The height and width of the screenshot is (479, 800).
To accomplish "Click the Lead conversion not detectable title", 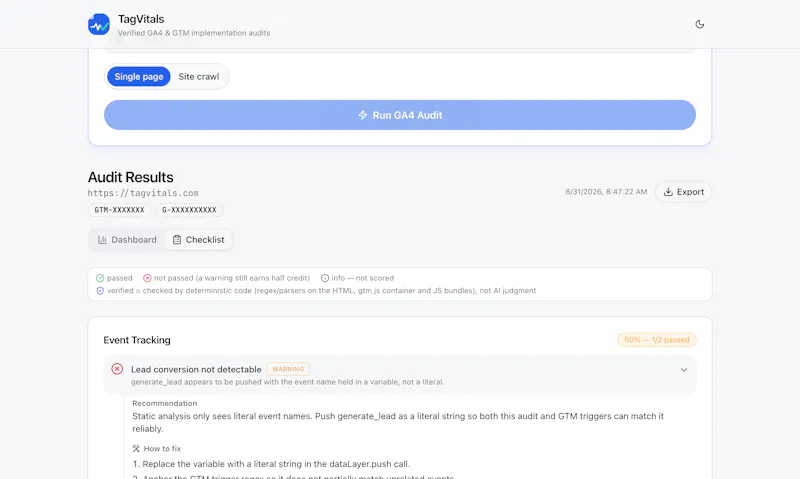I will coord(196,369).
